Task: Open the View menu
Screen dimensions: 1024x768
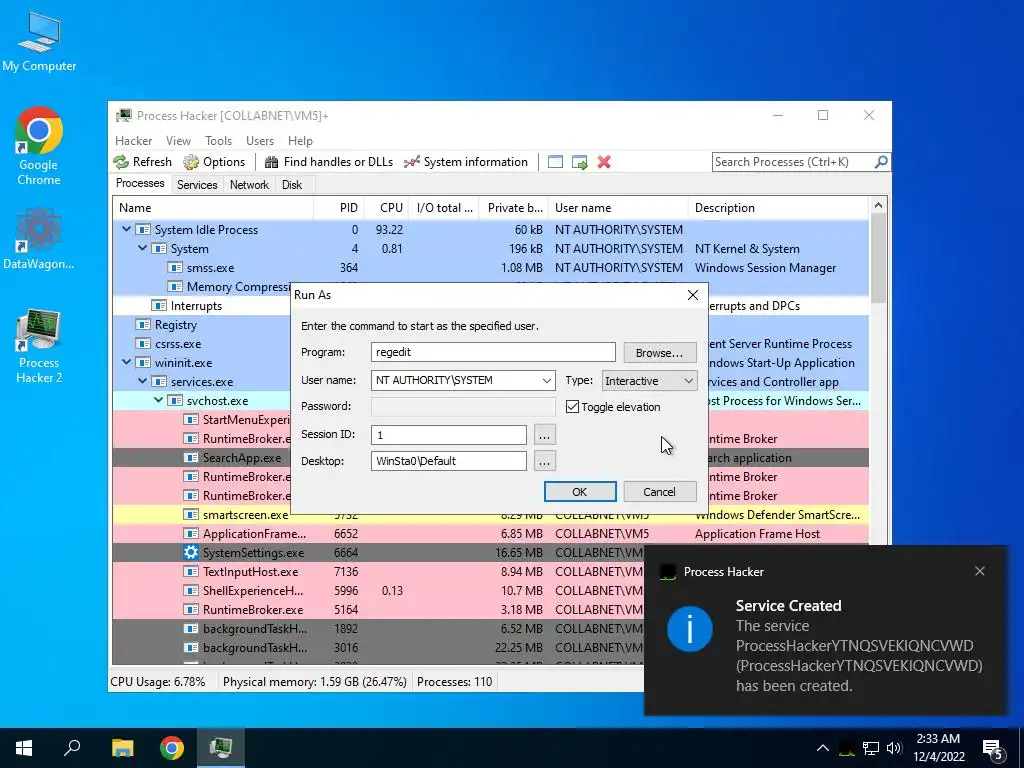Action: [x=178, y=140]
